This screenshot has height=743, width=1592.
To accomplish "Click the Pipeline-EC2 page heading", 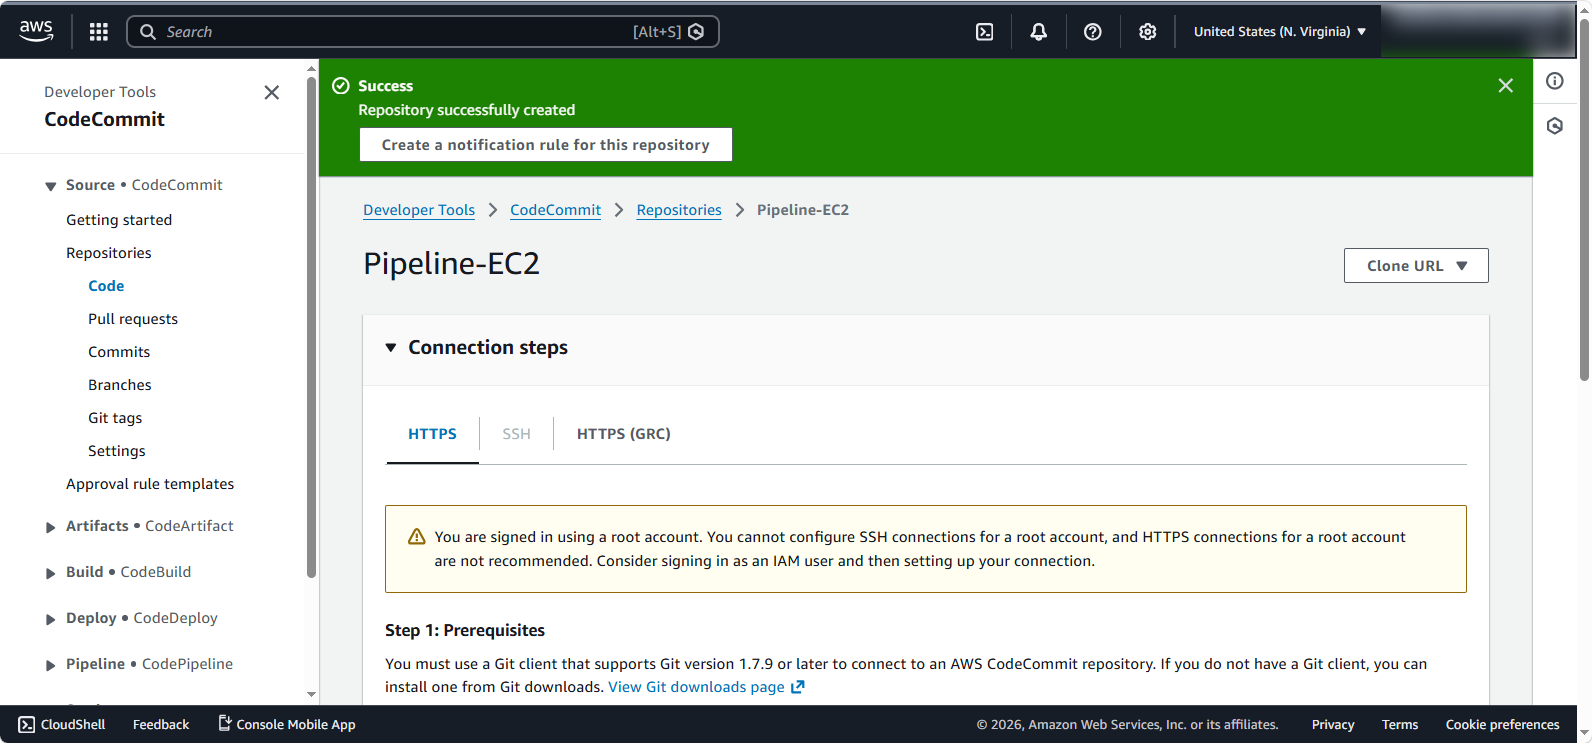I will point(451,263).
